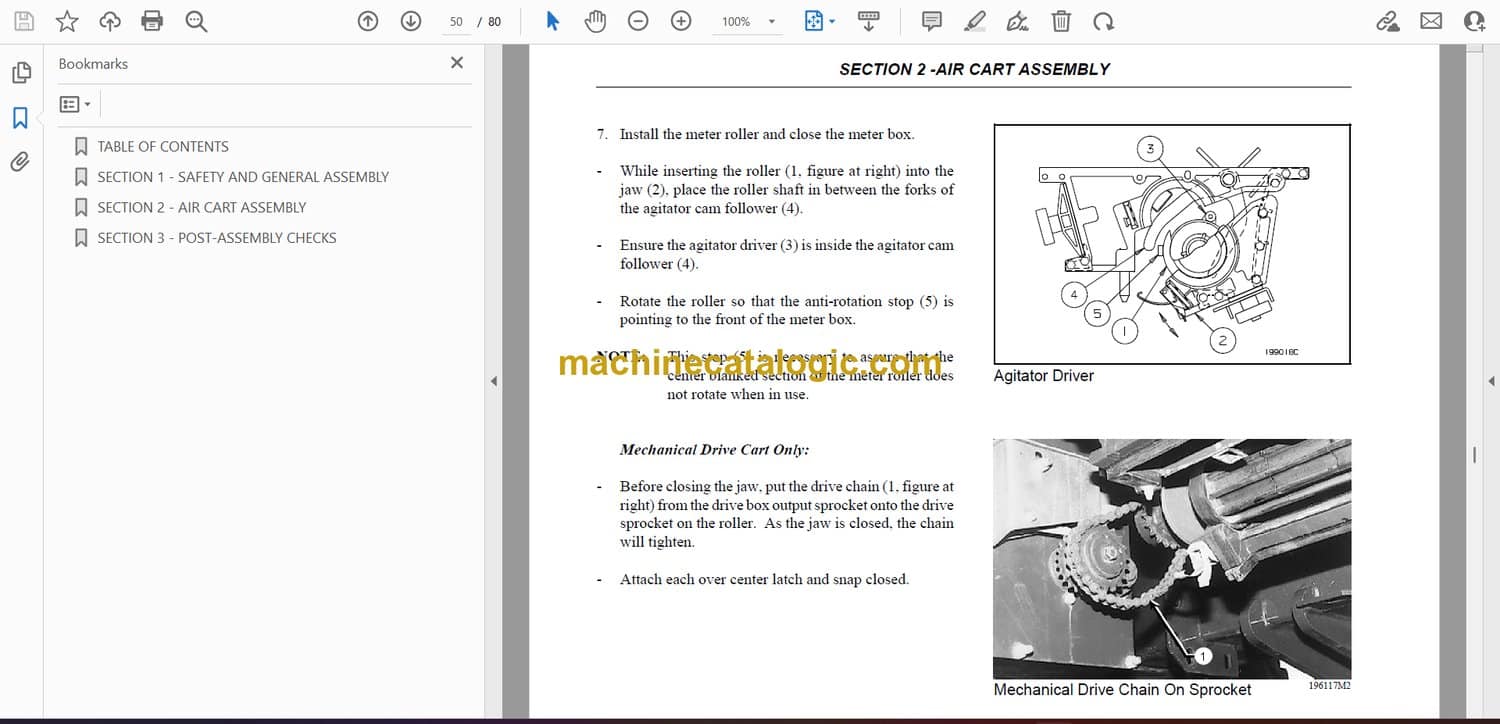
Task: Select the Highlight text tool
Action: point(975,21)
